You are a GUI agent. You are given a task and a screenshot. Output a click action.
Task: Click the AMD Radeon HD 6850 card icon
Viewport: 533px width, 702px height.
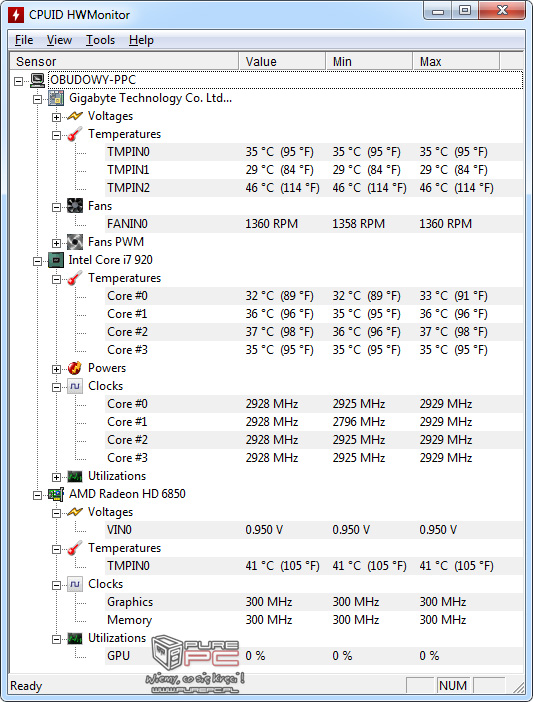56,494
